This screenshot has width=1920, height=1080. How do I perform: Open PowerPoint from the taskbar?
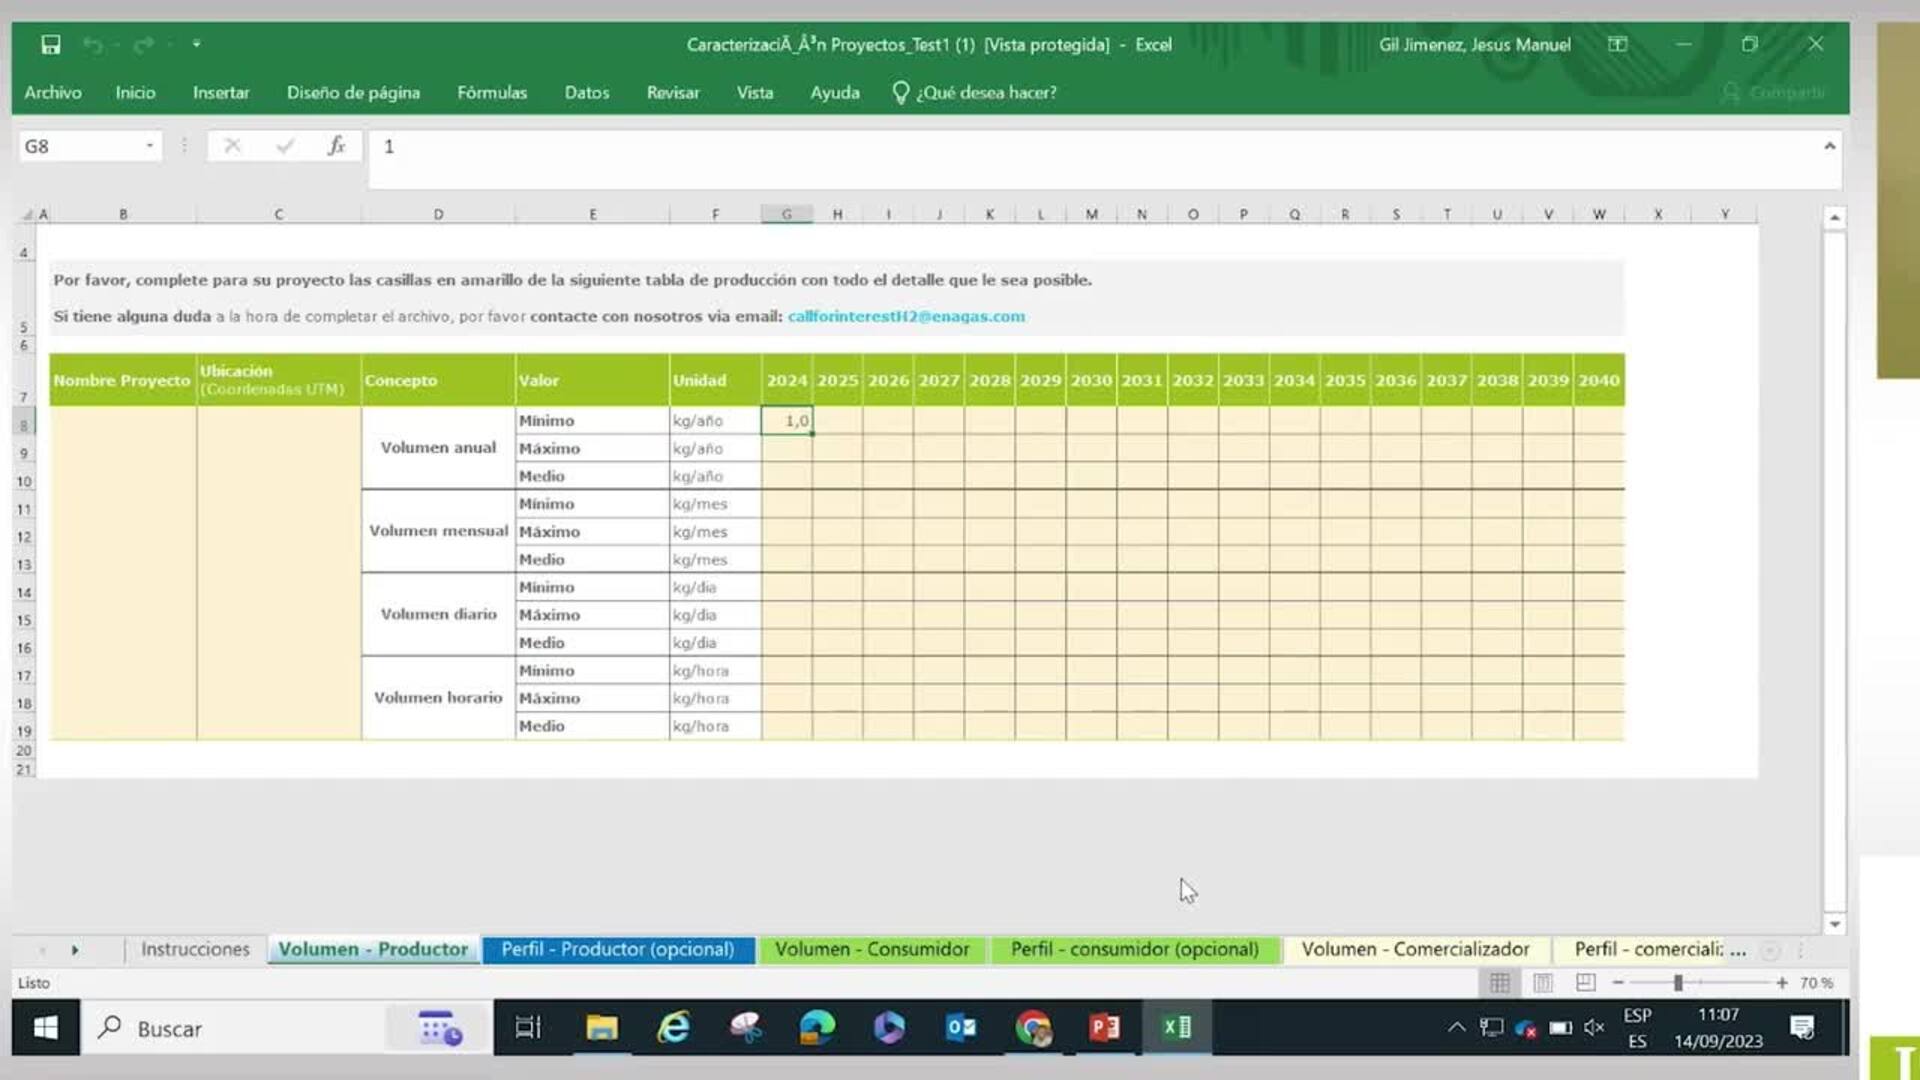coord(1104,1027)
